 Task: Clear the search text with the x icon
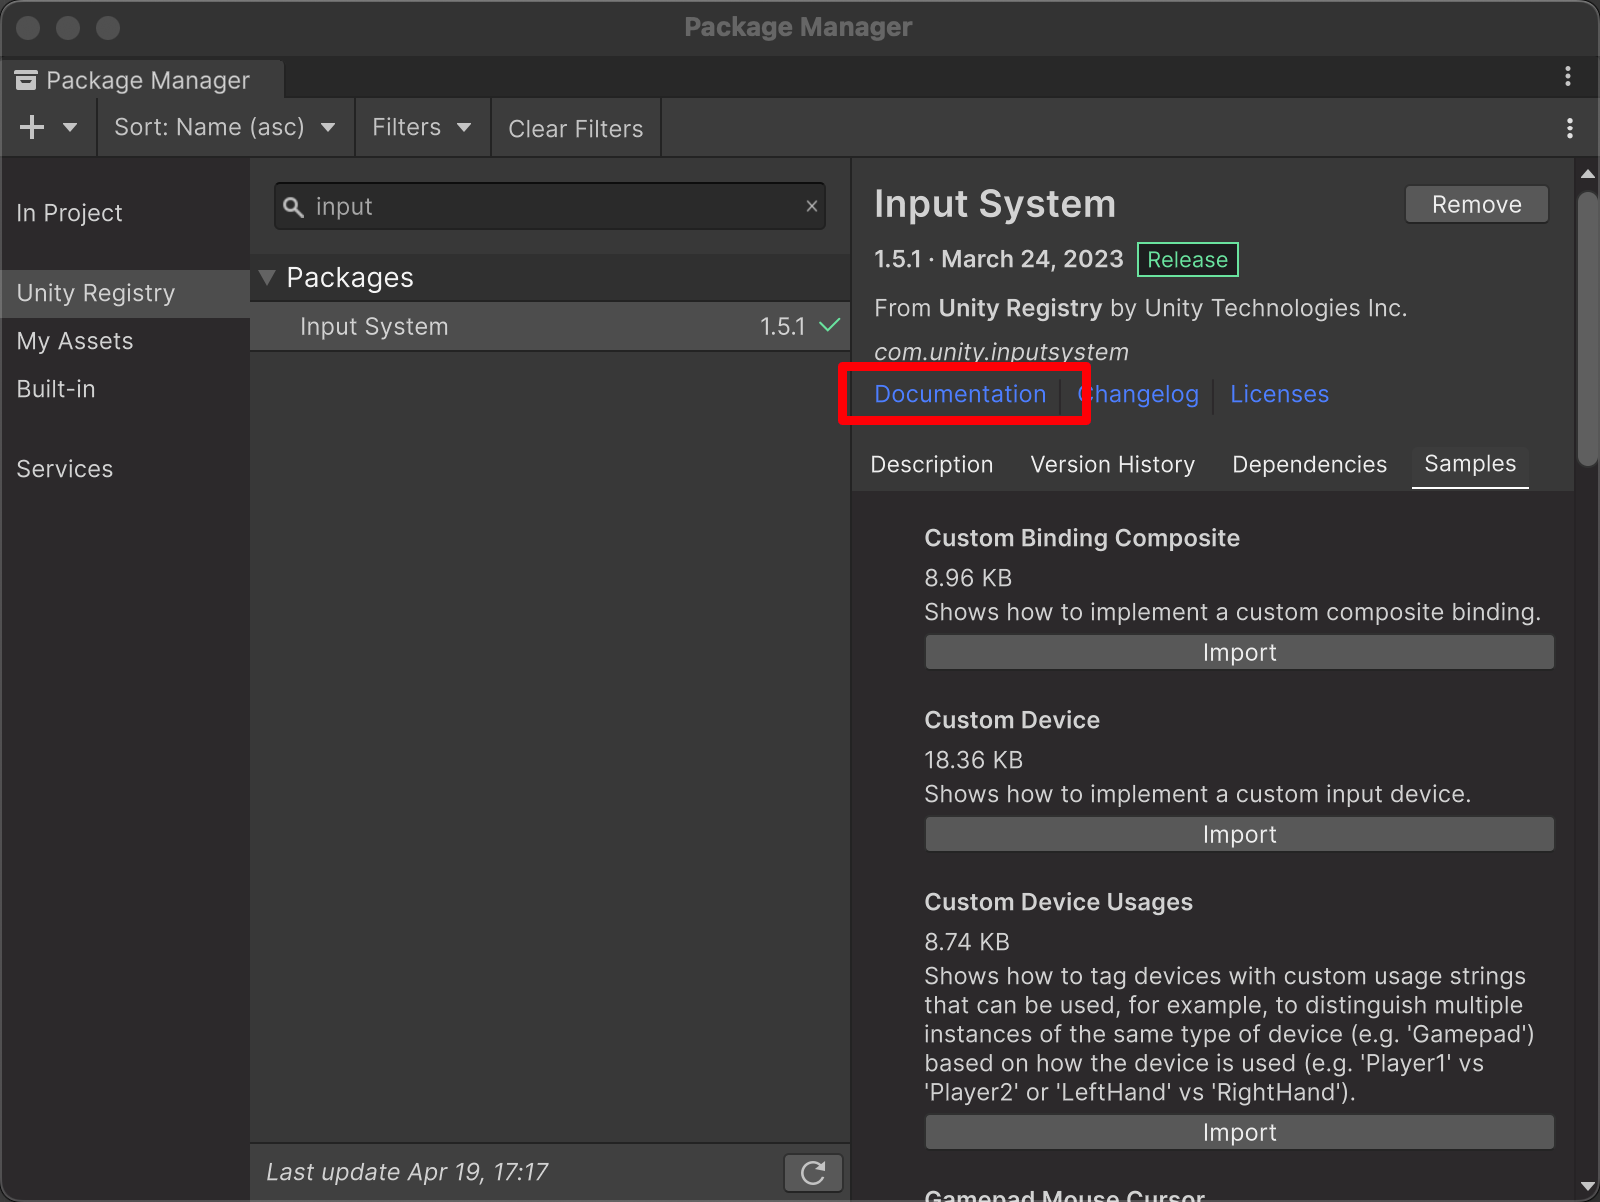pos(812,206)
